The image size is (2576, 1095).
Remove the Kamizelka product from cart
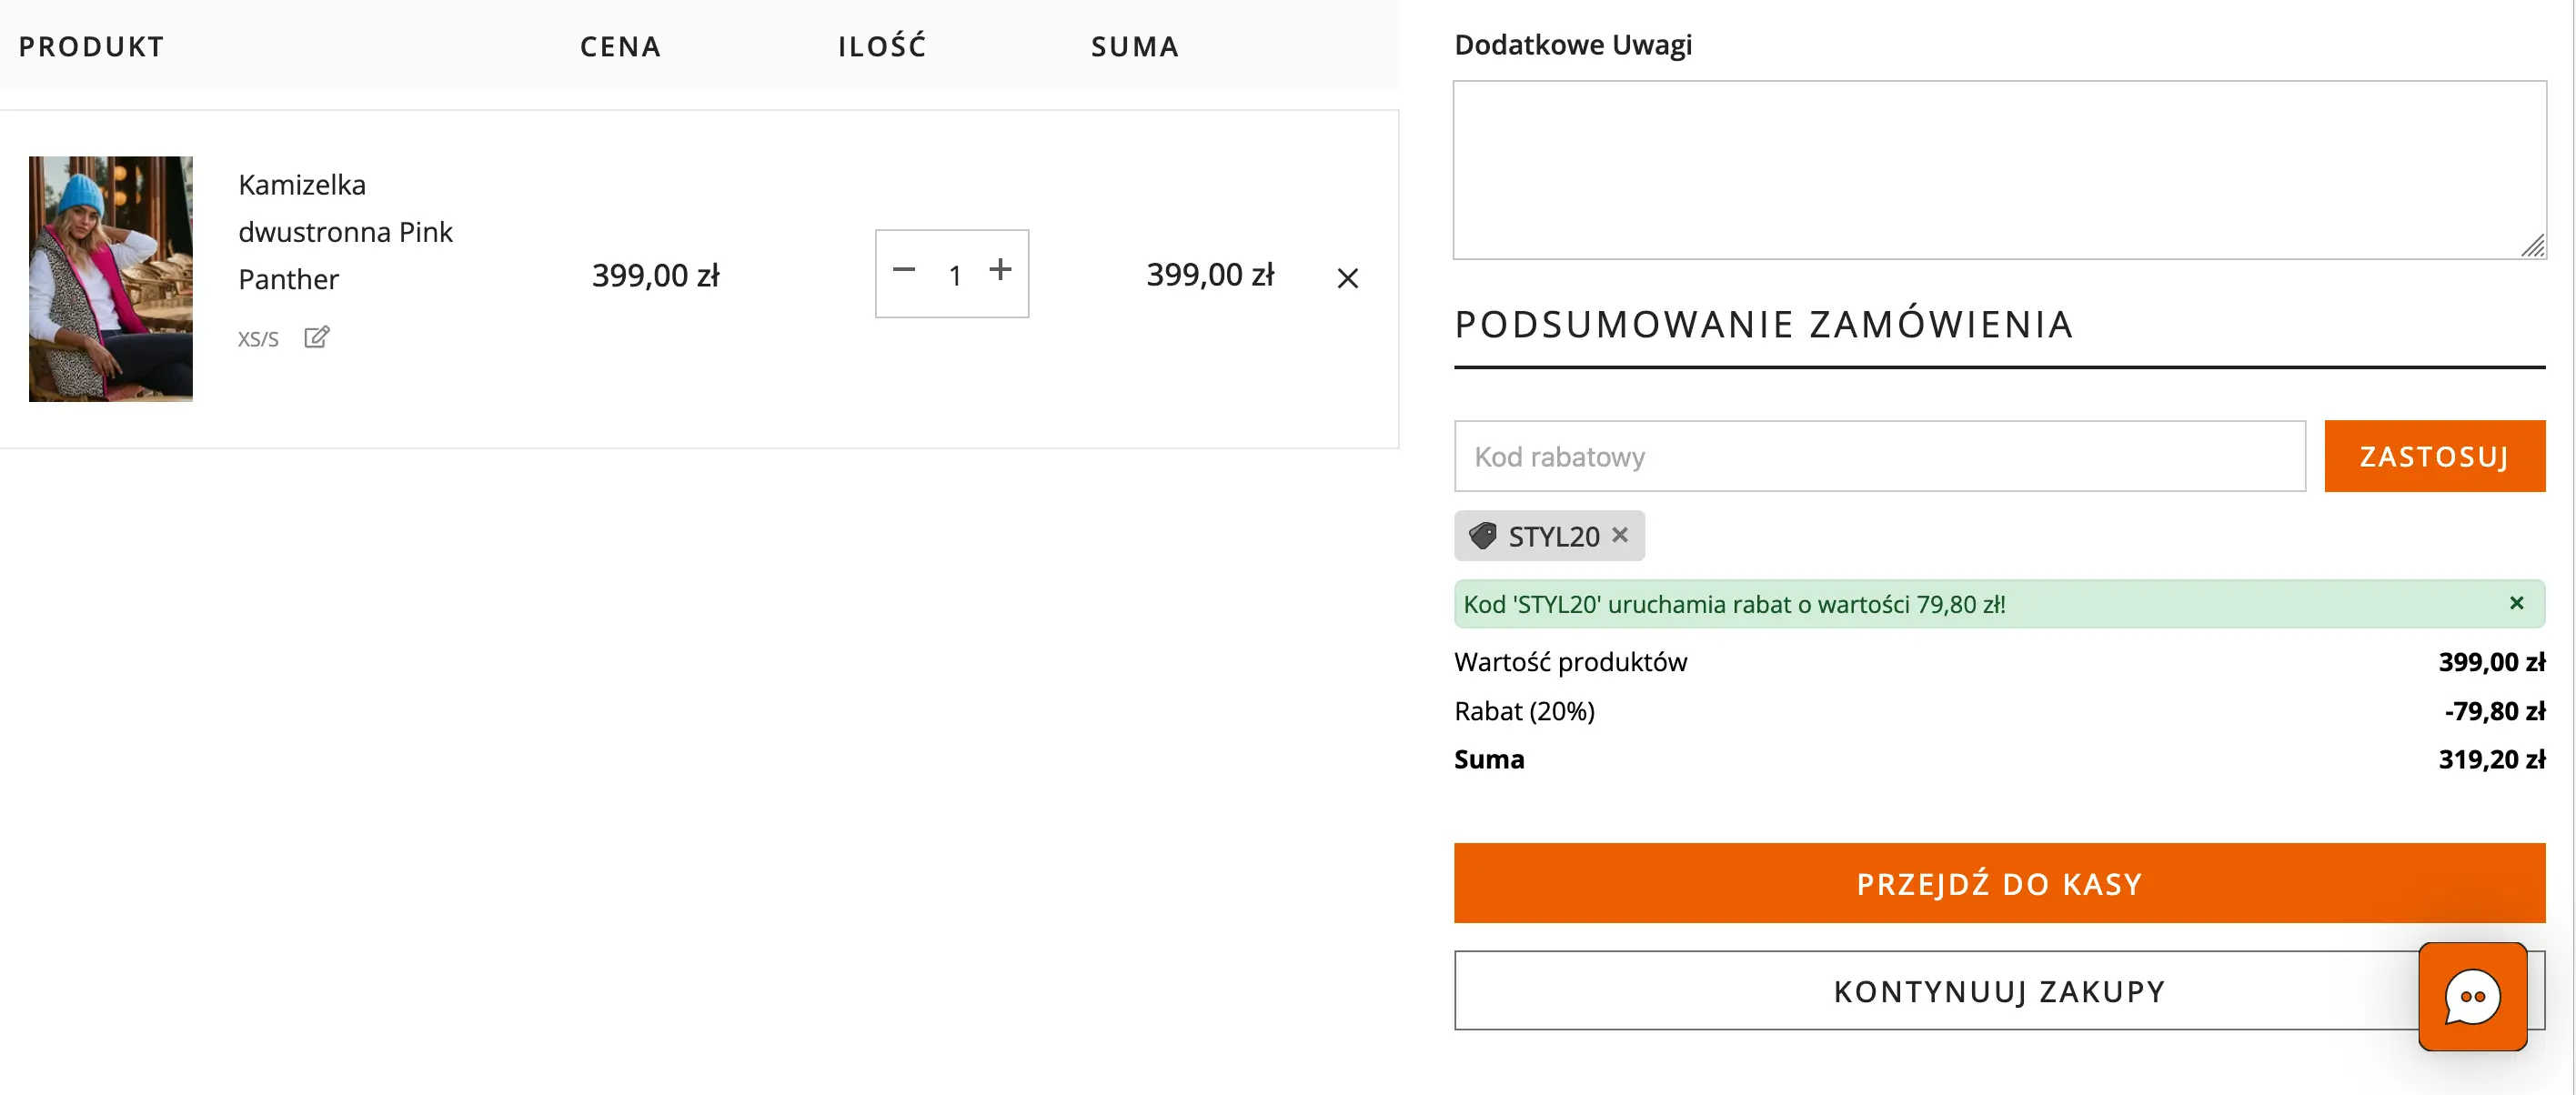[x=1347, y=278]
